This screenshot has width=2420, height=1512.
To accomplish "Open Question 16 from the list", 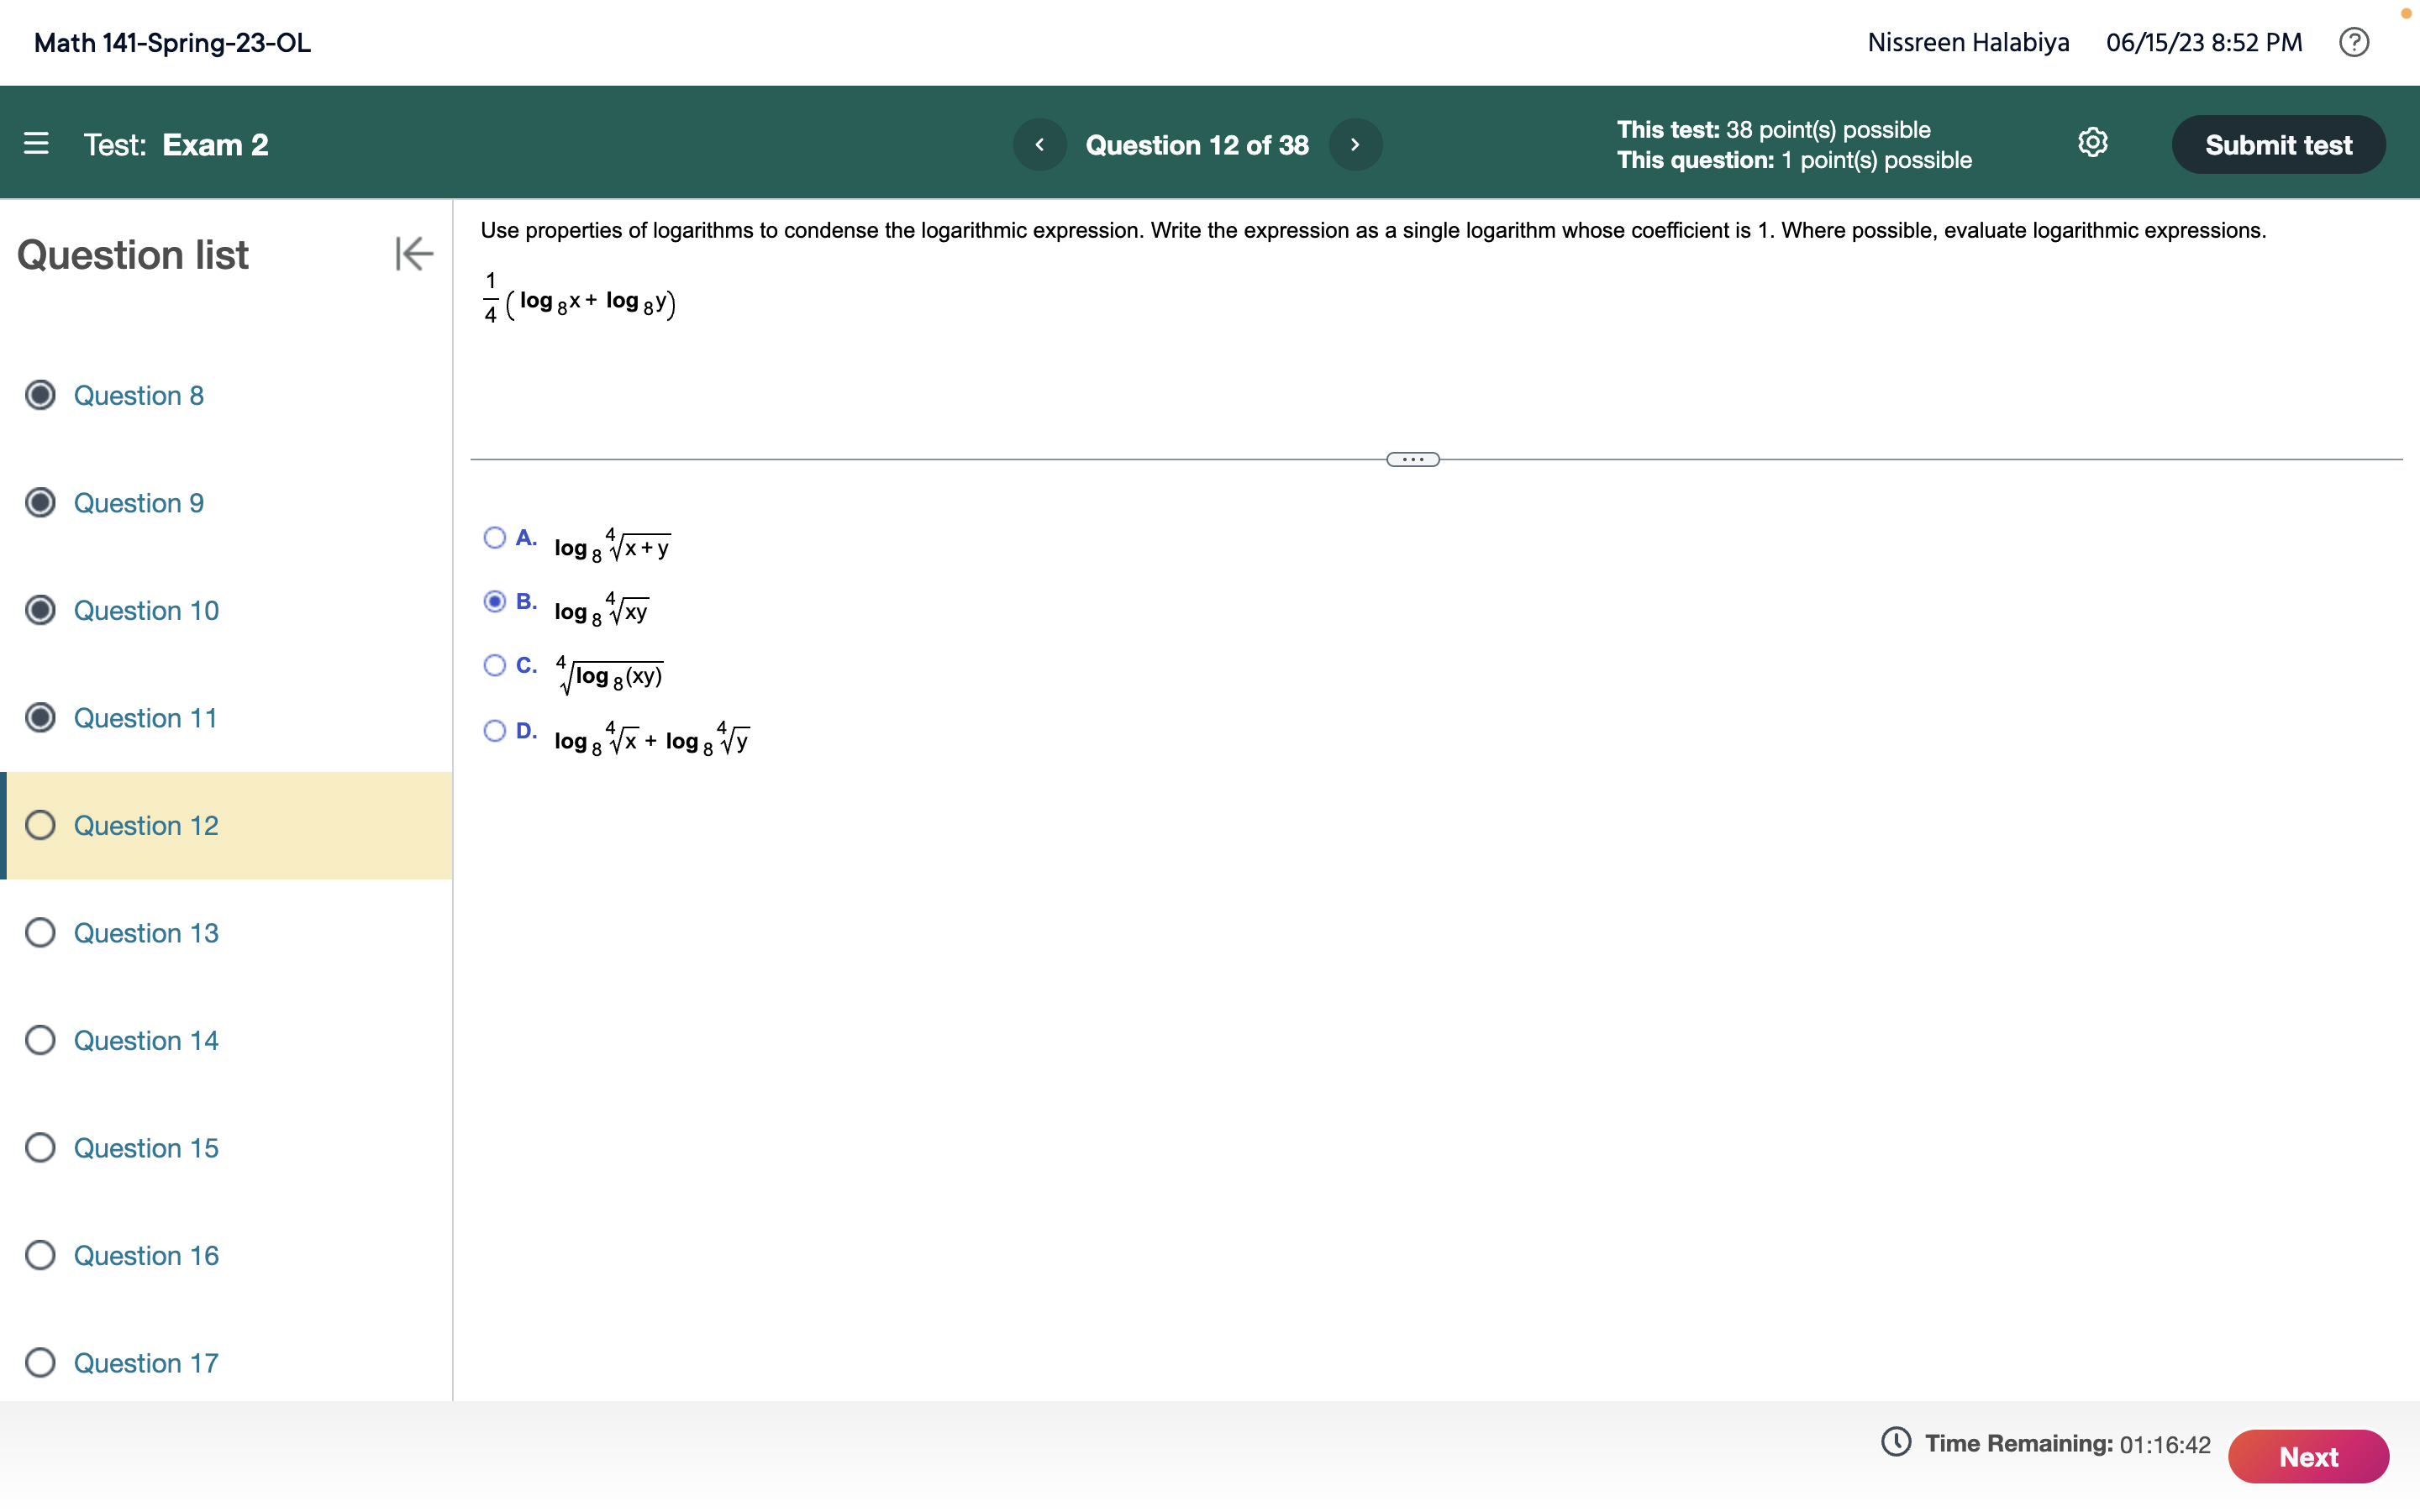I will pyautogui.click(x=146, y=1255).
